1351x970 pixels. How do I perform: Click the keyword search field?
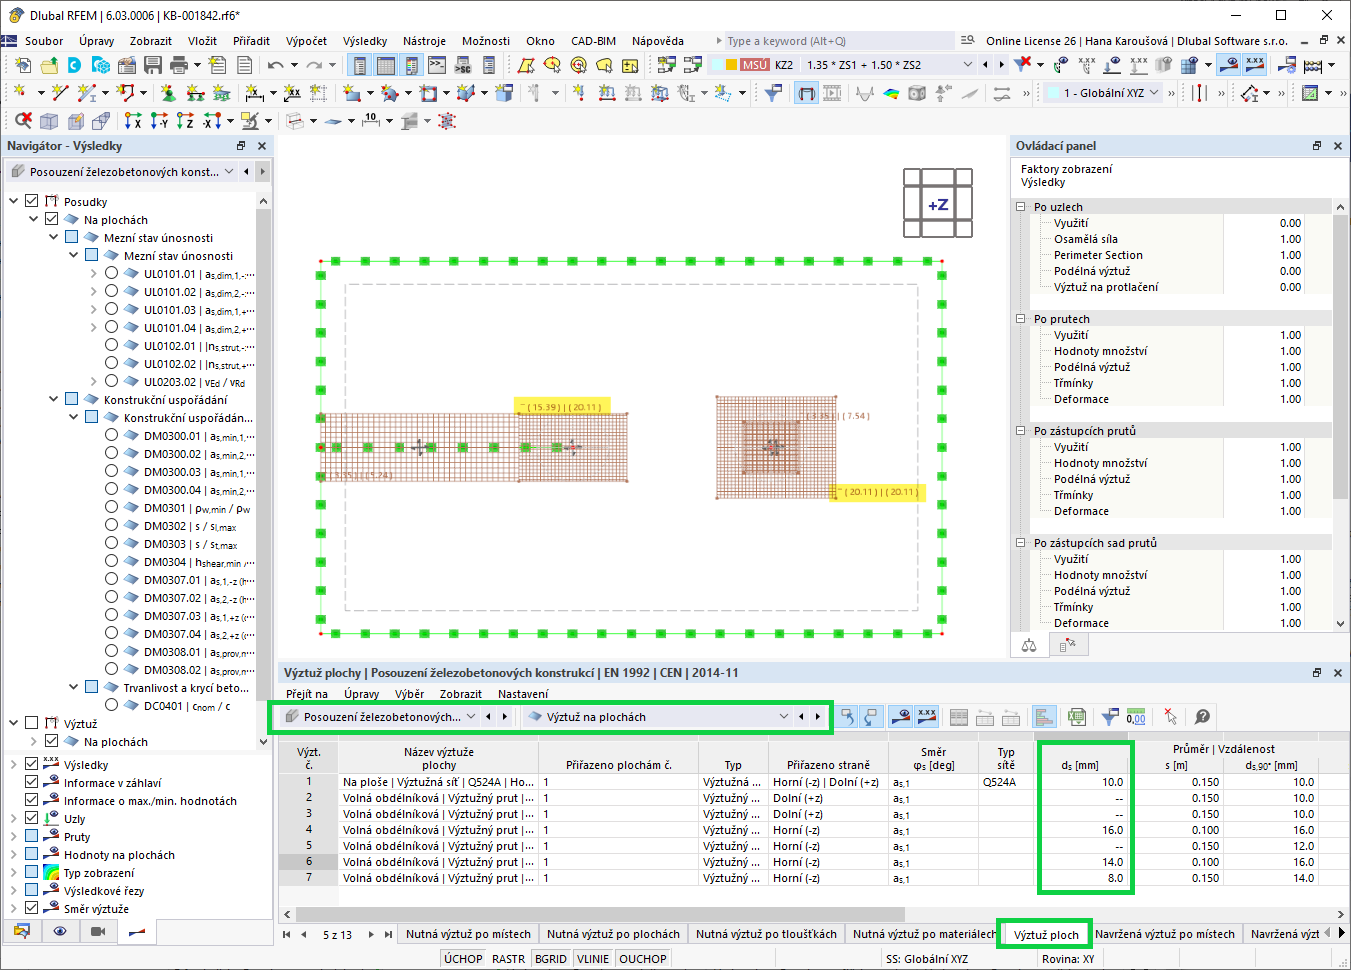pyautogui.click(x=839, y=41)
